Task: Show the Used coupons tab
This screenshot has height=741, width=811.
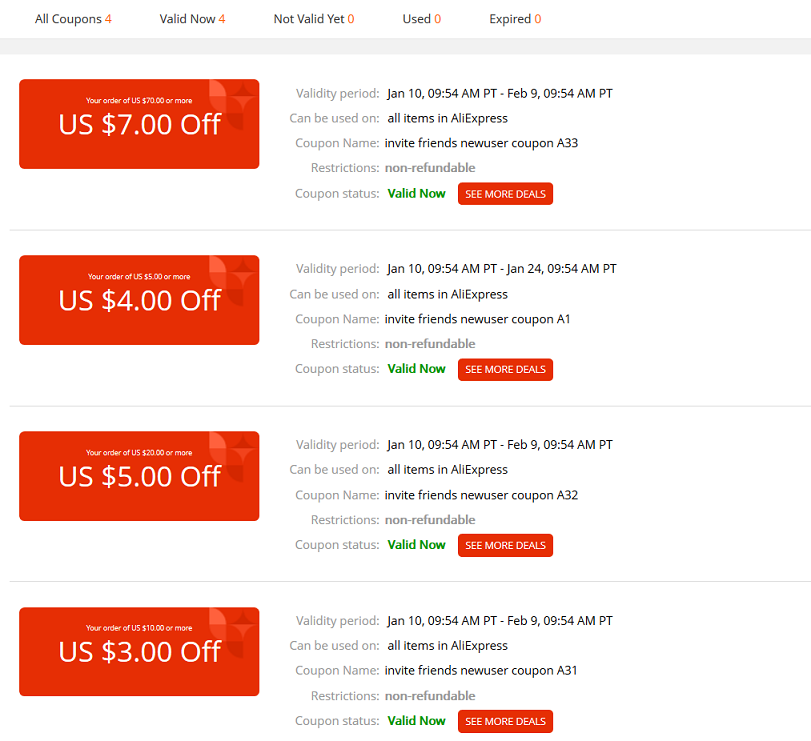Action: [x=422, y=19]
